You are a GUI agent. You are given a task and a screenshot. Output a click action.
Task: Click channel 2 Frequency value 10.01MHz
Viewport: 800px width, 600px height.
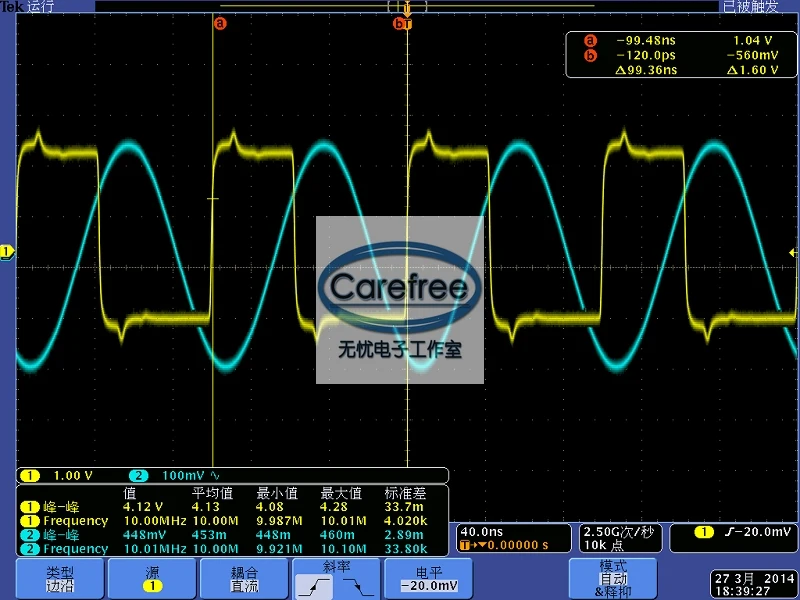tap(155, 549)
